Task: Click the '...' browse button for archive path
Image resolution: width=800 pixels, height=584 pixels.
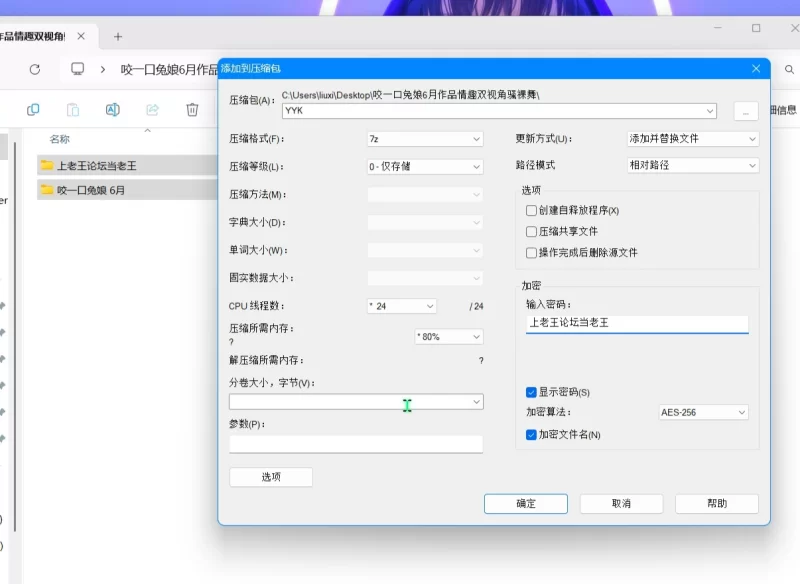Action: 745,111
